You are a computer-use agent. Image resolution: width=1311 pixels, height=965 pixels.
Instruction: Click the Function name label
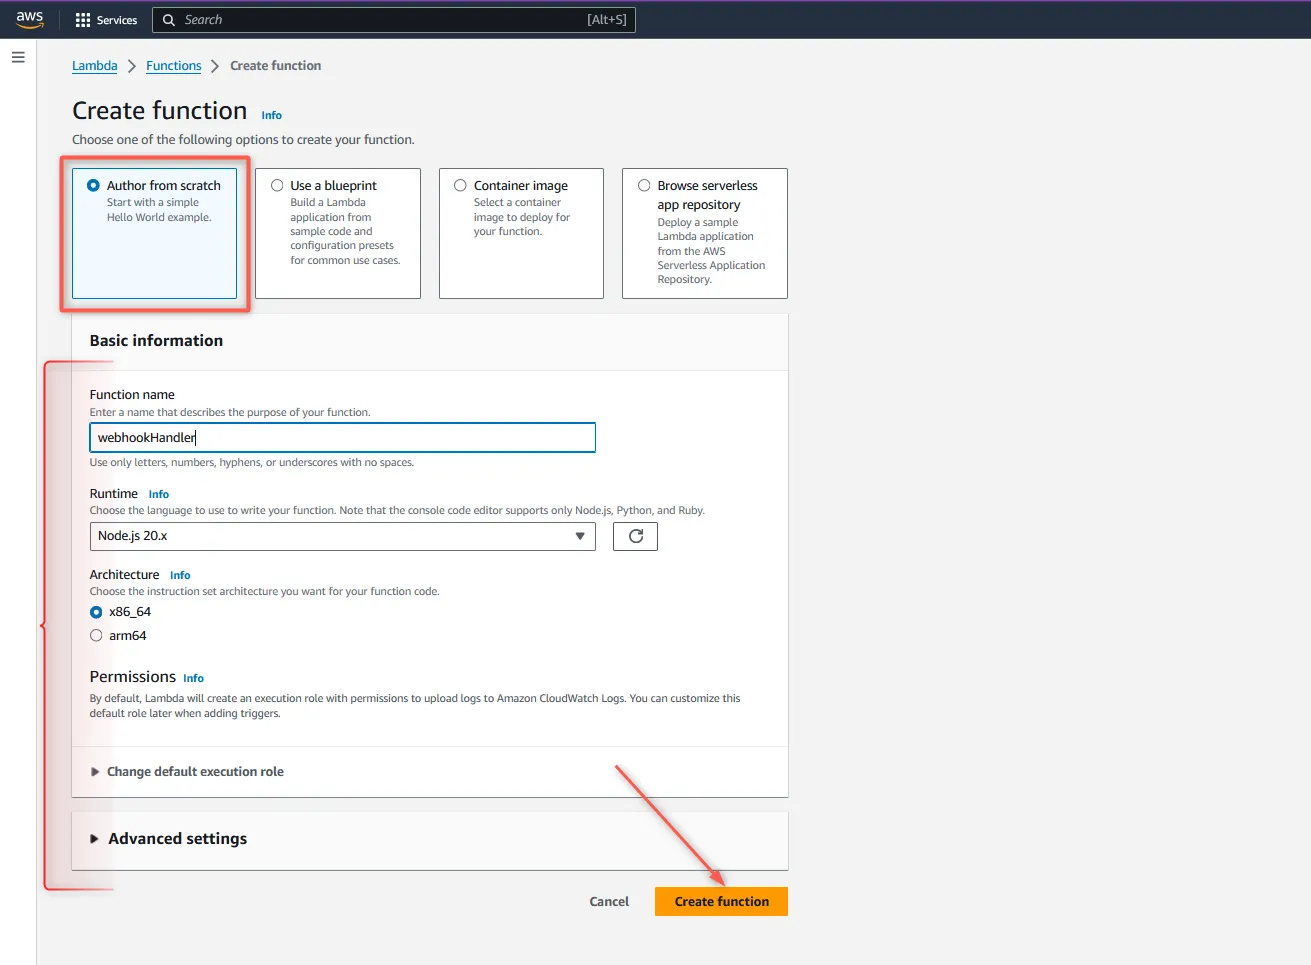(x=132, y=395)
